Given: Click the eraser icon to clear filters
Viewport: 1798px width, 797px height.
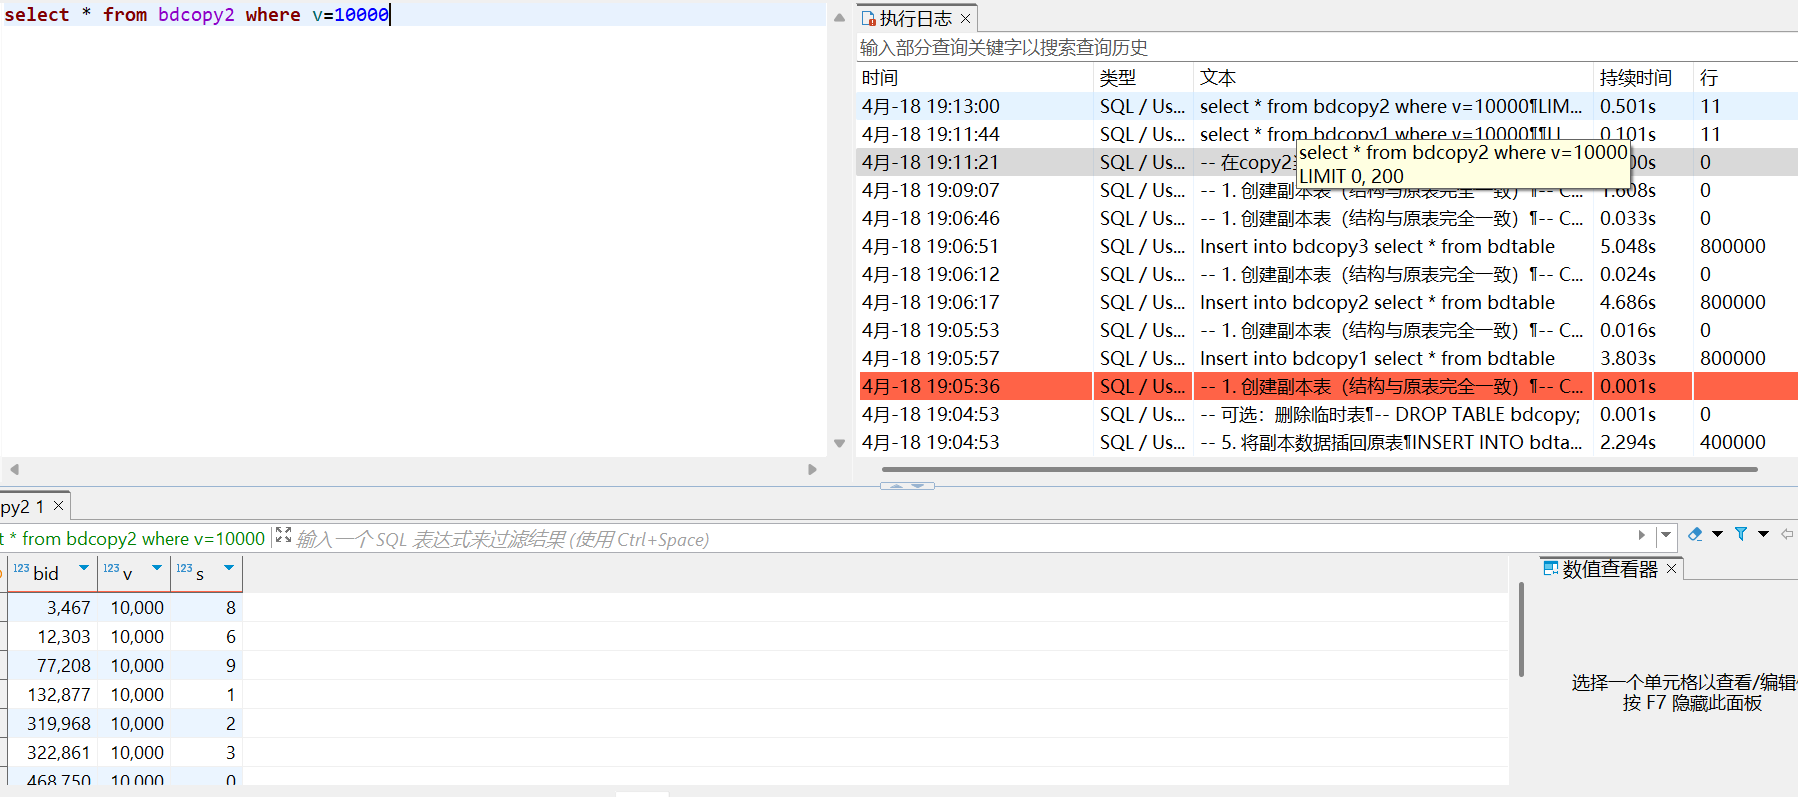Looking at the screenshot, I should click(1695, 535).
